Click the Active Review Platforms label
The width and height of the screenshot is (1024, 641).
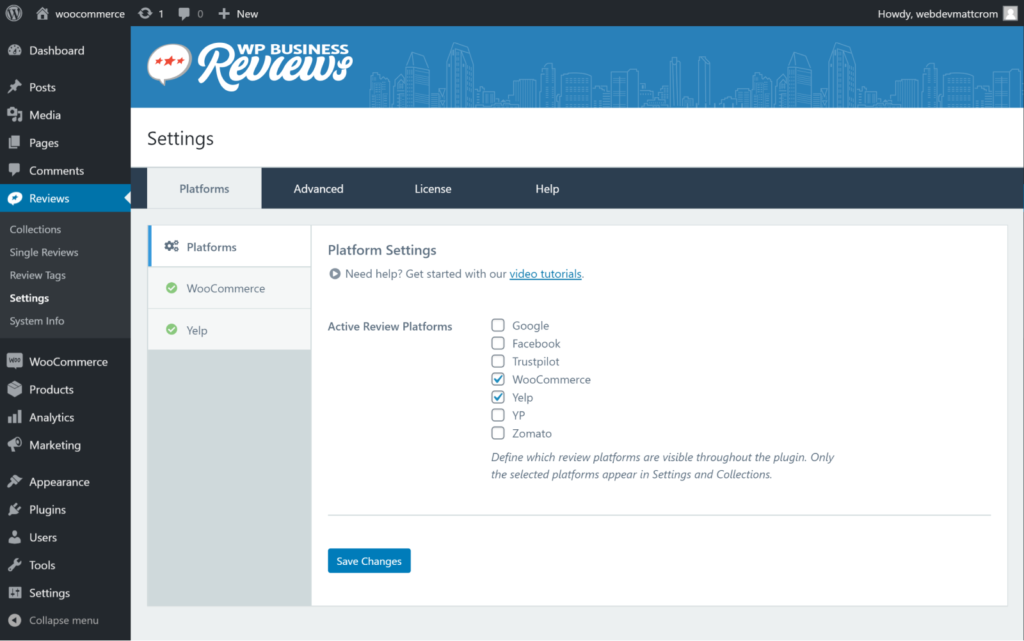(390, 326)
